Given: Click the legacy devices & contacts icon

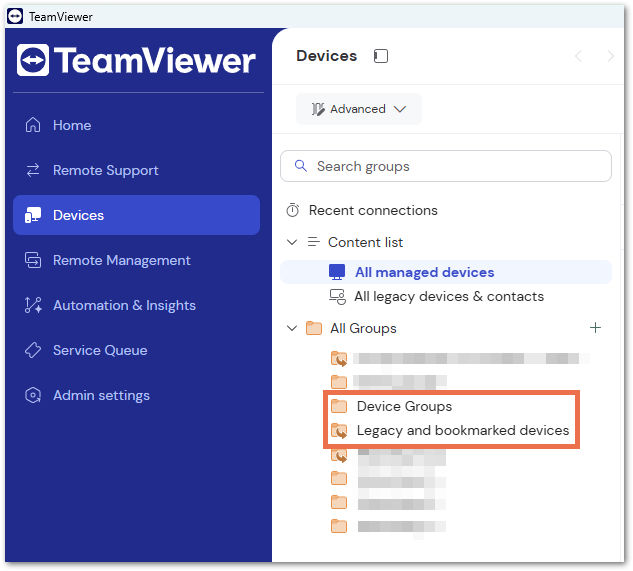Looking at the screenshot, I should pos(337,296).
